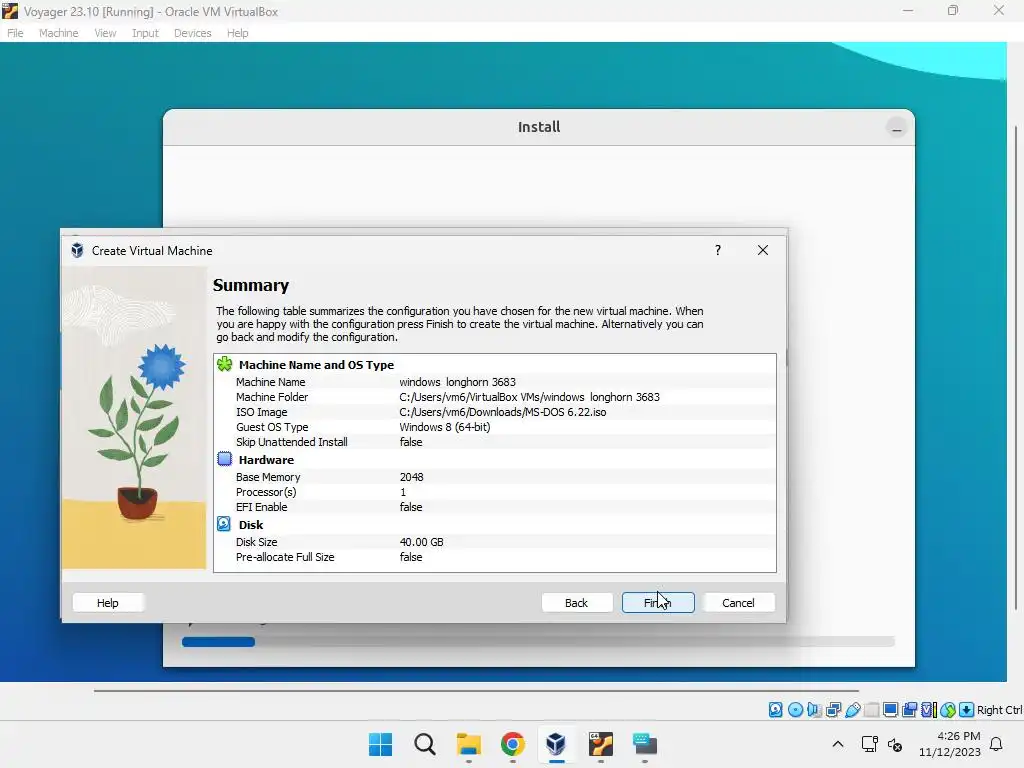Open the monitor app icon on taskbar
This screenshot has width=1024, height=768.
pyautogui.click(x=645, y=744)
